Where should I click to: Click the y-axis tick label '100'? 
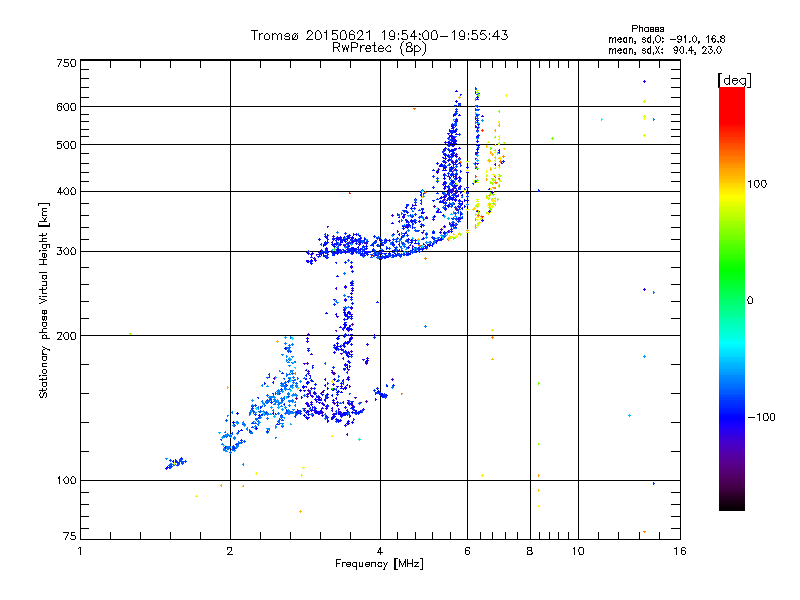[66, 481]
